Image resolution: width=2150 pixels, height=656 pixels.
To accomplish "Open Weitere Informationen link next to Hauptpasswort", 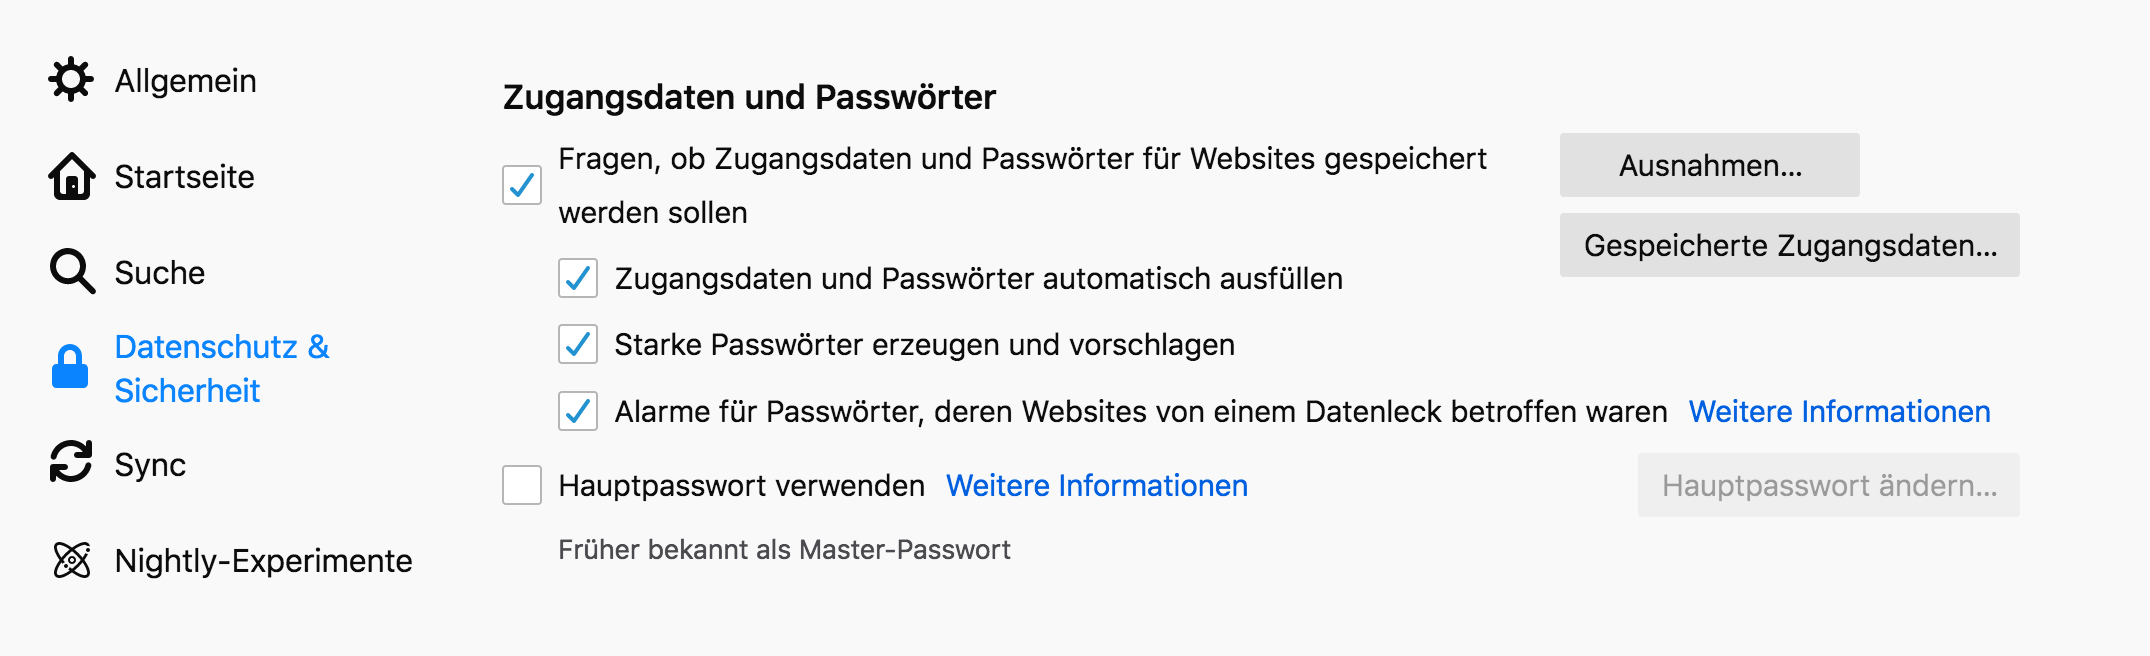I will tap(1096, 485).
